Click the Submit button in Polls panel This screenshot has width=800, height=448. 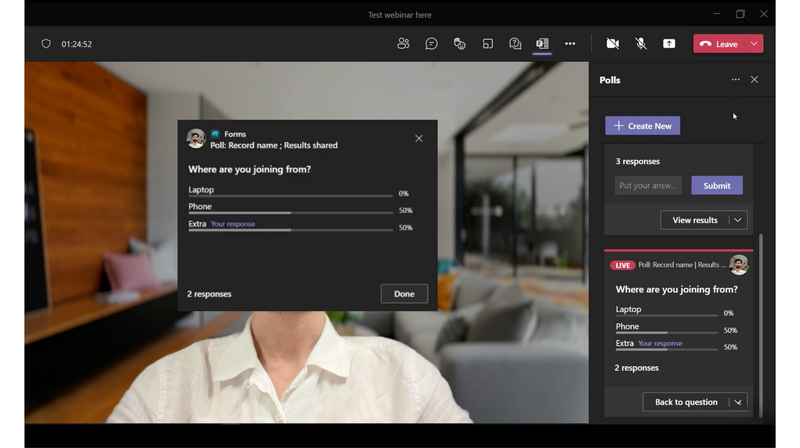(x=716, y=185)
